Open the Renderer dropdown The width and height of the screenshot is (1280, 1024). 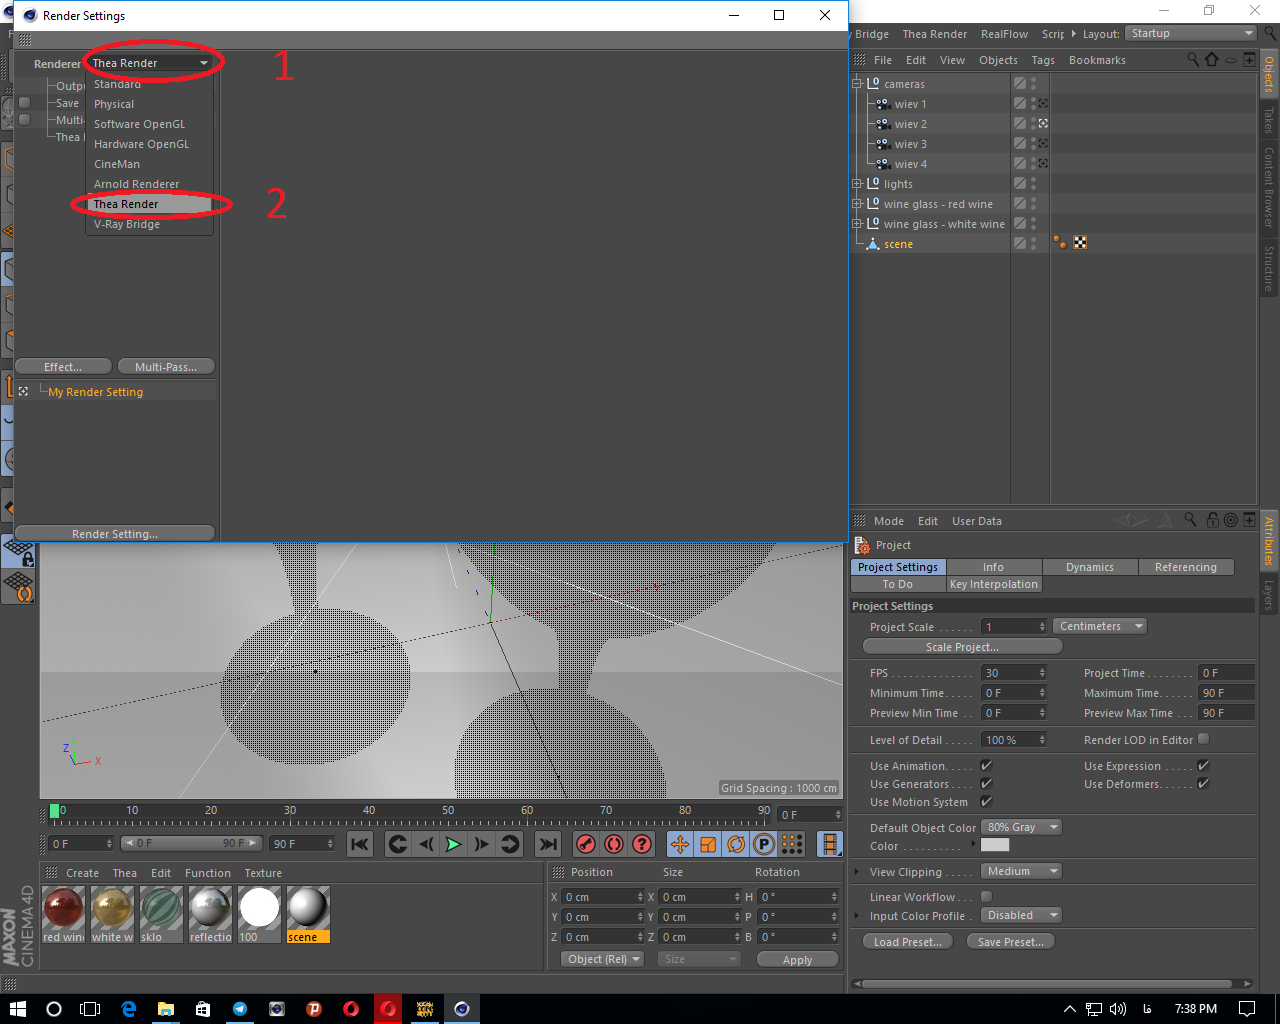pos(150,63)
